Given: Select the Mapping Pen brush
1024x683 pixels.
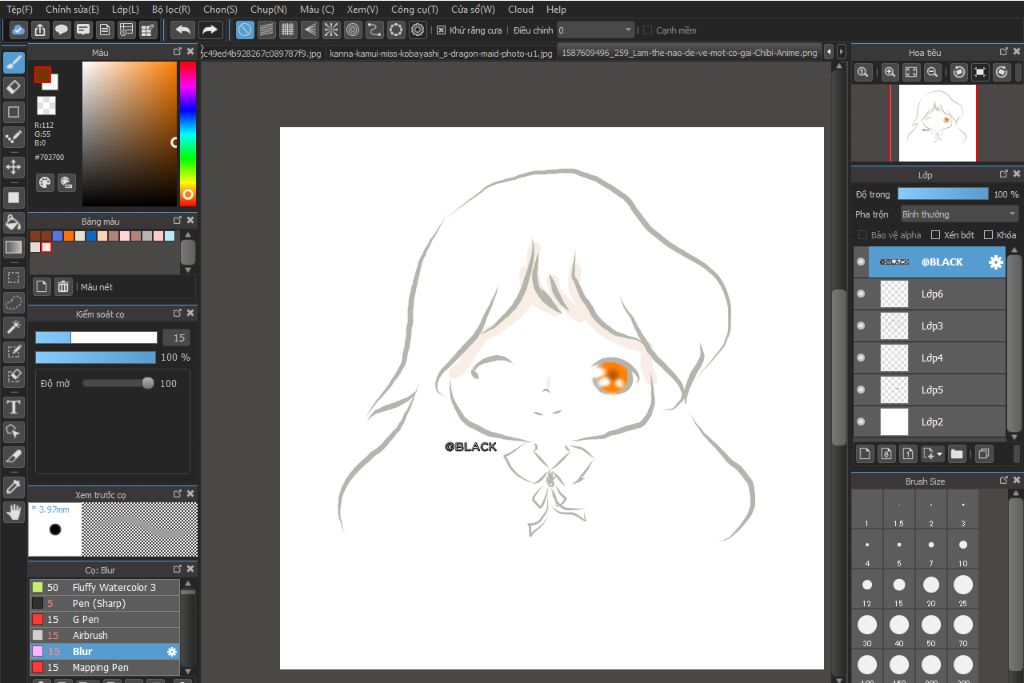Looking at the screenshot, I should [x=104, y=667].
